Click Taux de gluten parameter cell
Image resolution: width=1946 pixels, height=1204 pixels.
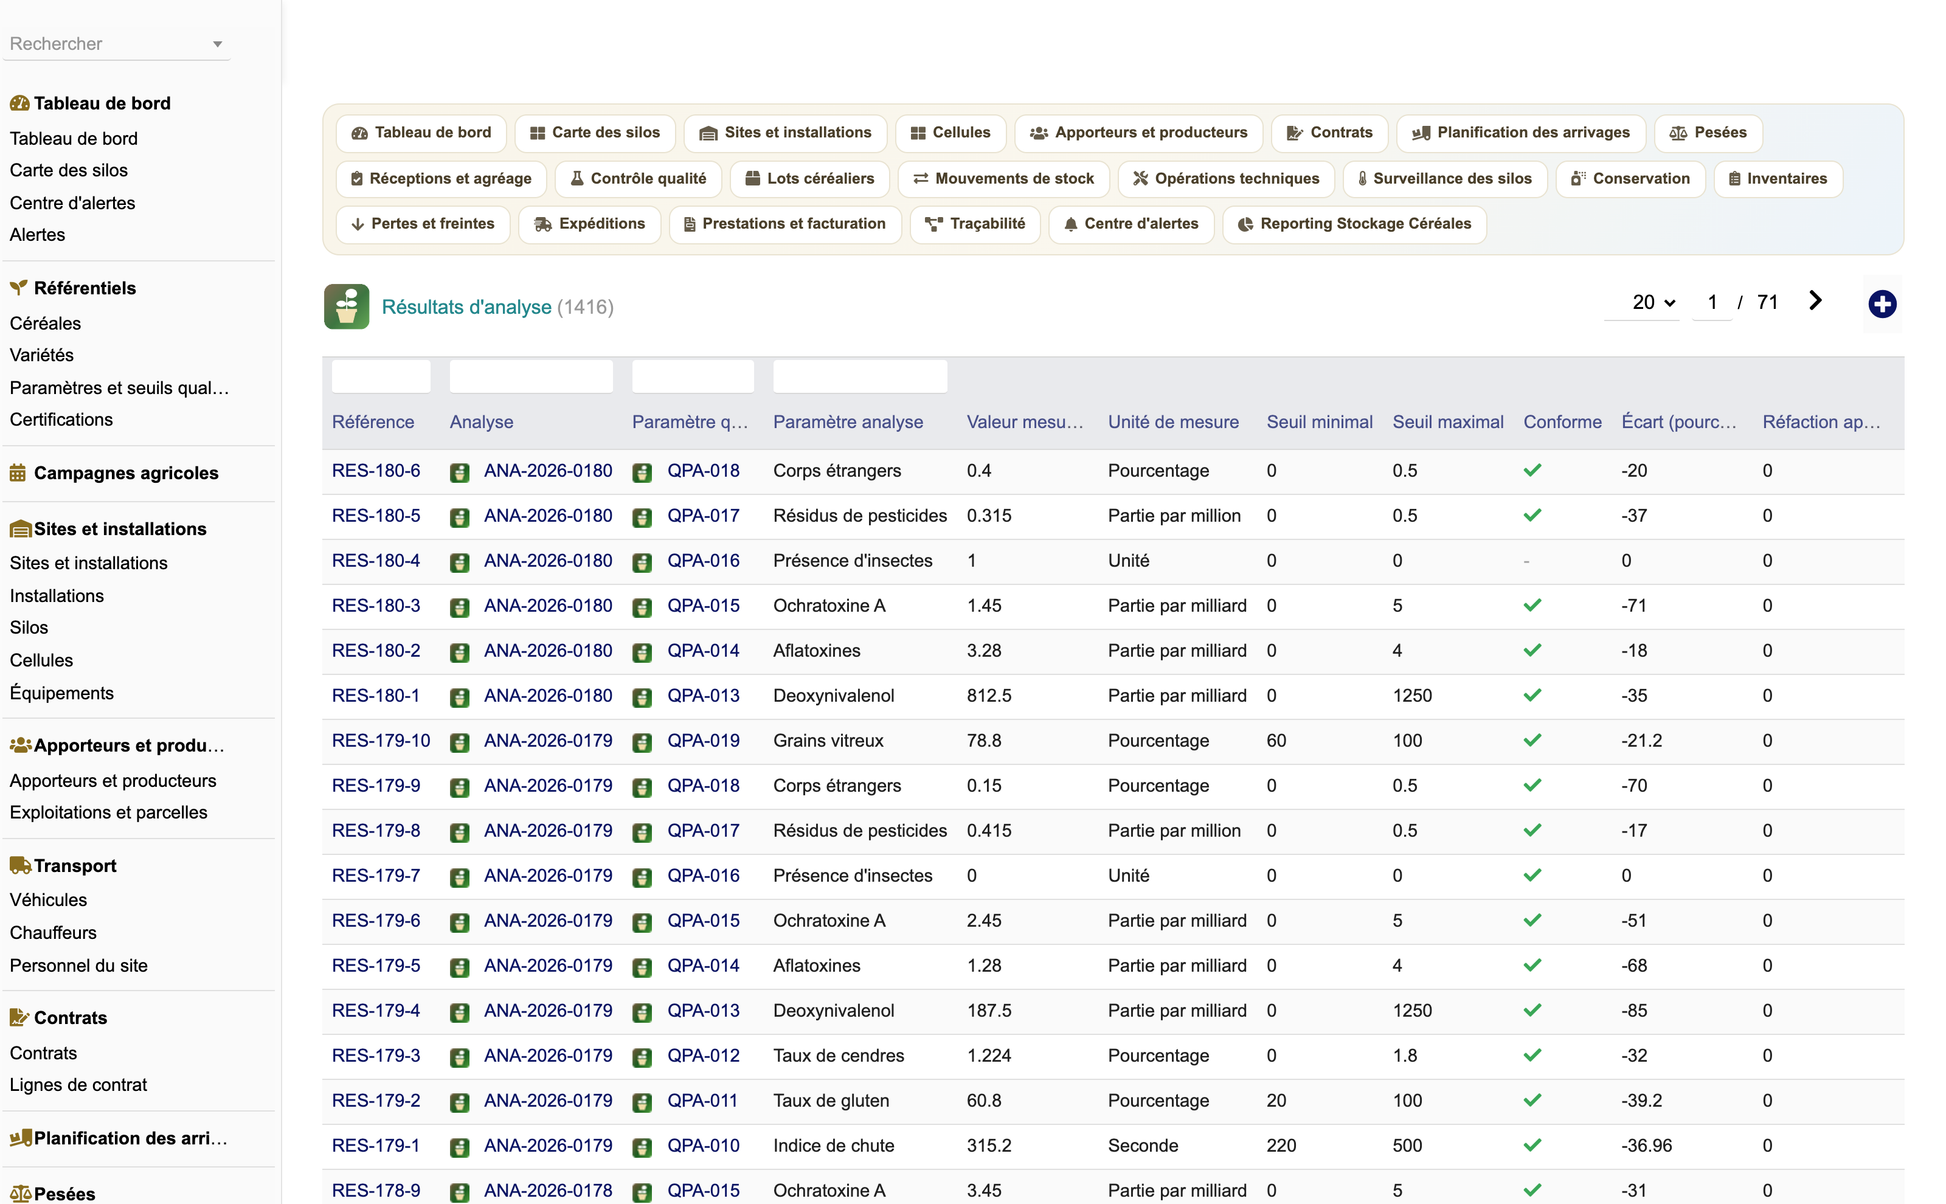pyautogui.click(x=831, y=1101)
